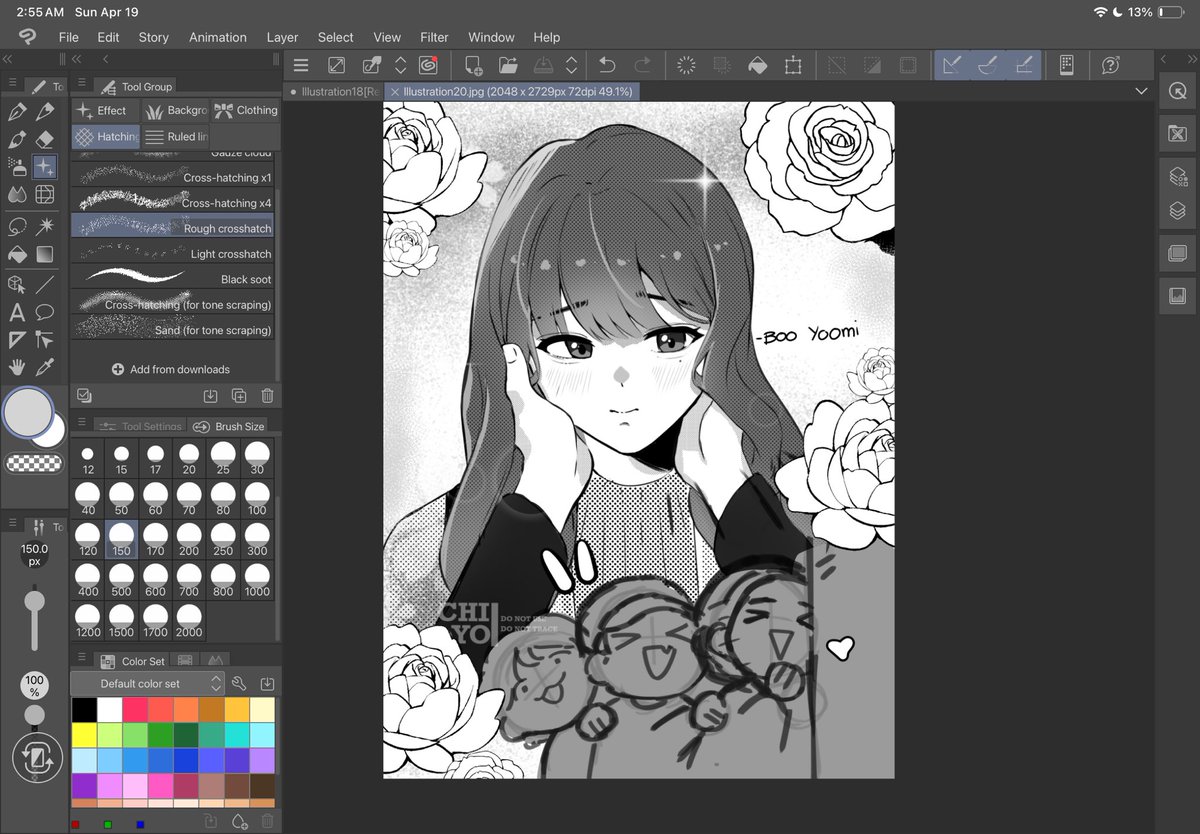Open the canvas rotate/reset control at bottom left
The image size is (1200, 834).
[38, 758]
